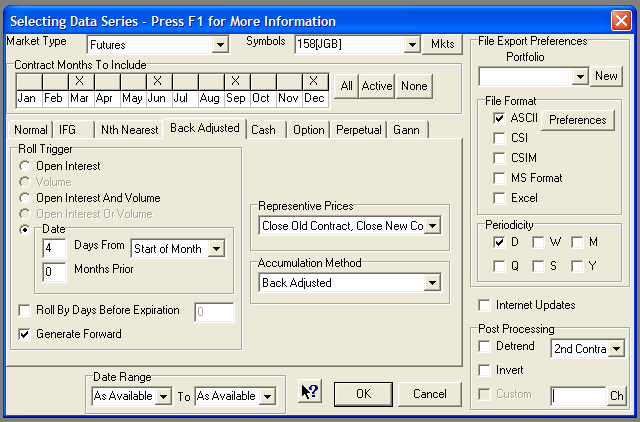Viewport: 640px width, 422px height.
Task: Uncheck the Dec contract month box
Action: 315,82
